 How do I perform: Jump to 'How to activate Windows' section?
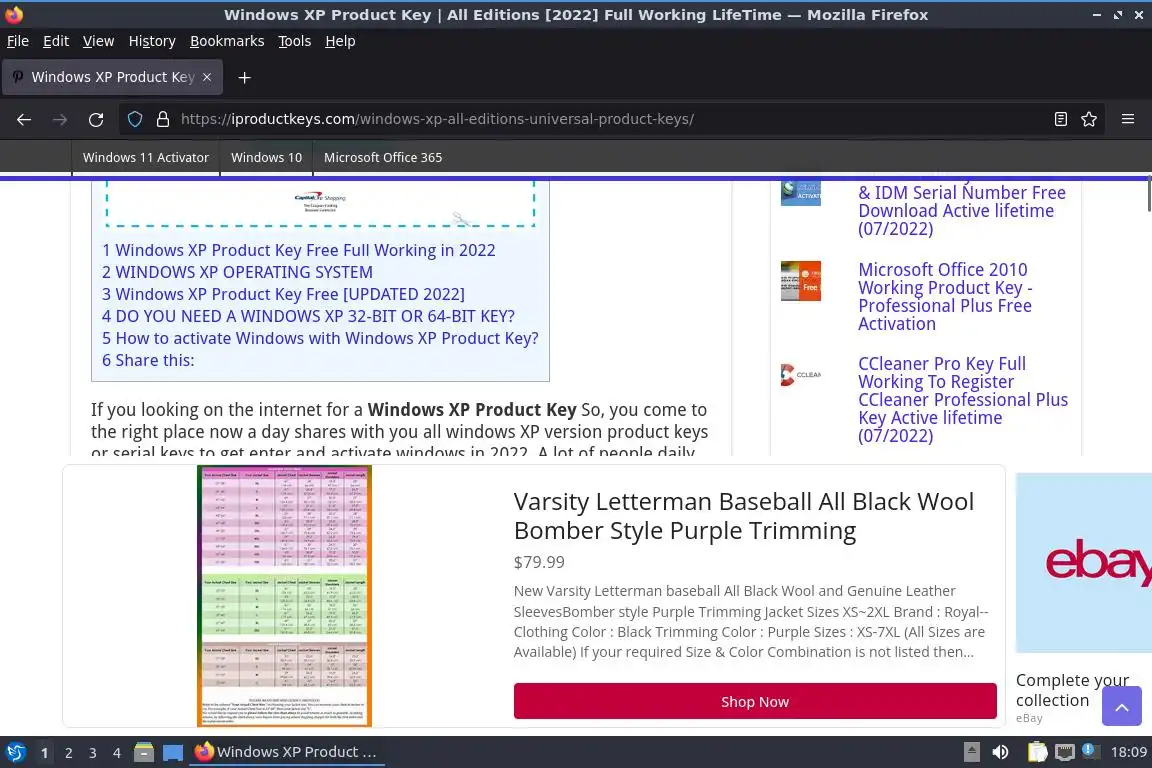(320, 339)
